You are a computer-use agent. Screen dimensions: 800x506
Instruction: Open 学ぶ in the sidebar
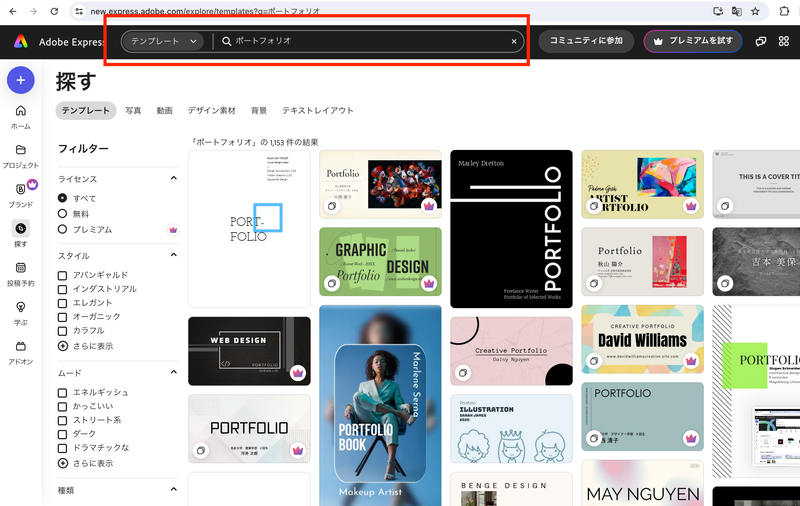[x=20, y=313]
